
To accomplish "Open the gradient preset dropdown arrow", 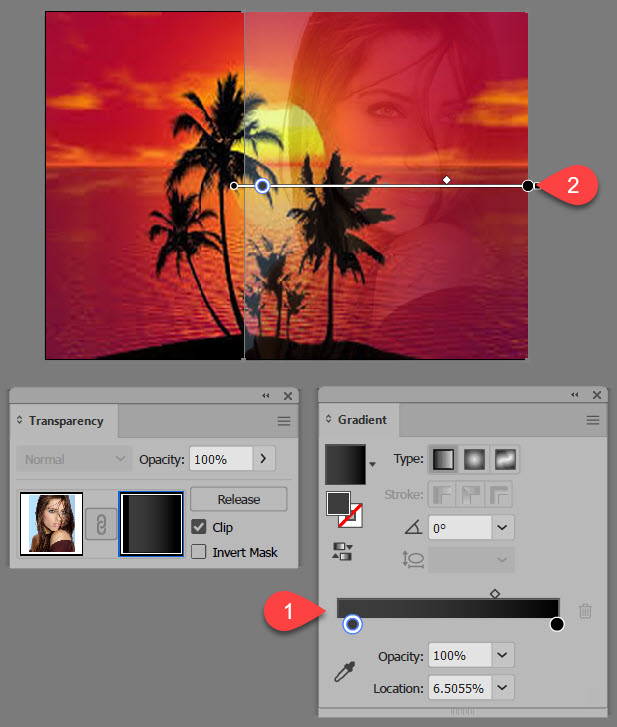I will click(372, 464).
